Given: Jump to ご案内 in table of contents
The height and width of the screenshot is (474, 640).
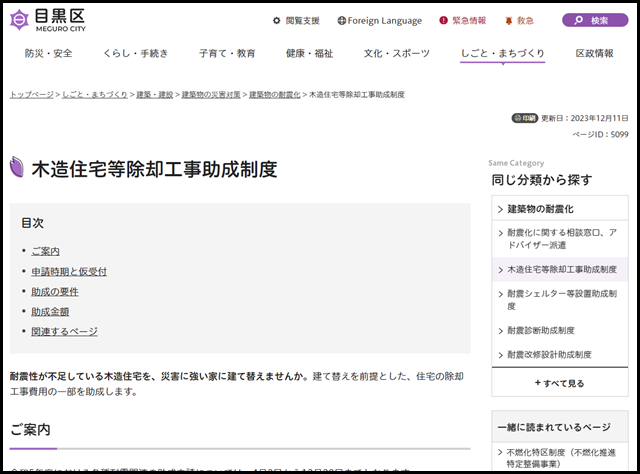Looking at the screenshot, I should tap(45, 251).
